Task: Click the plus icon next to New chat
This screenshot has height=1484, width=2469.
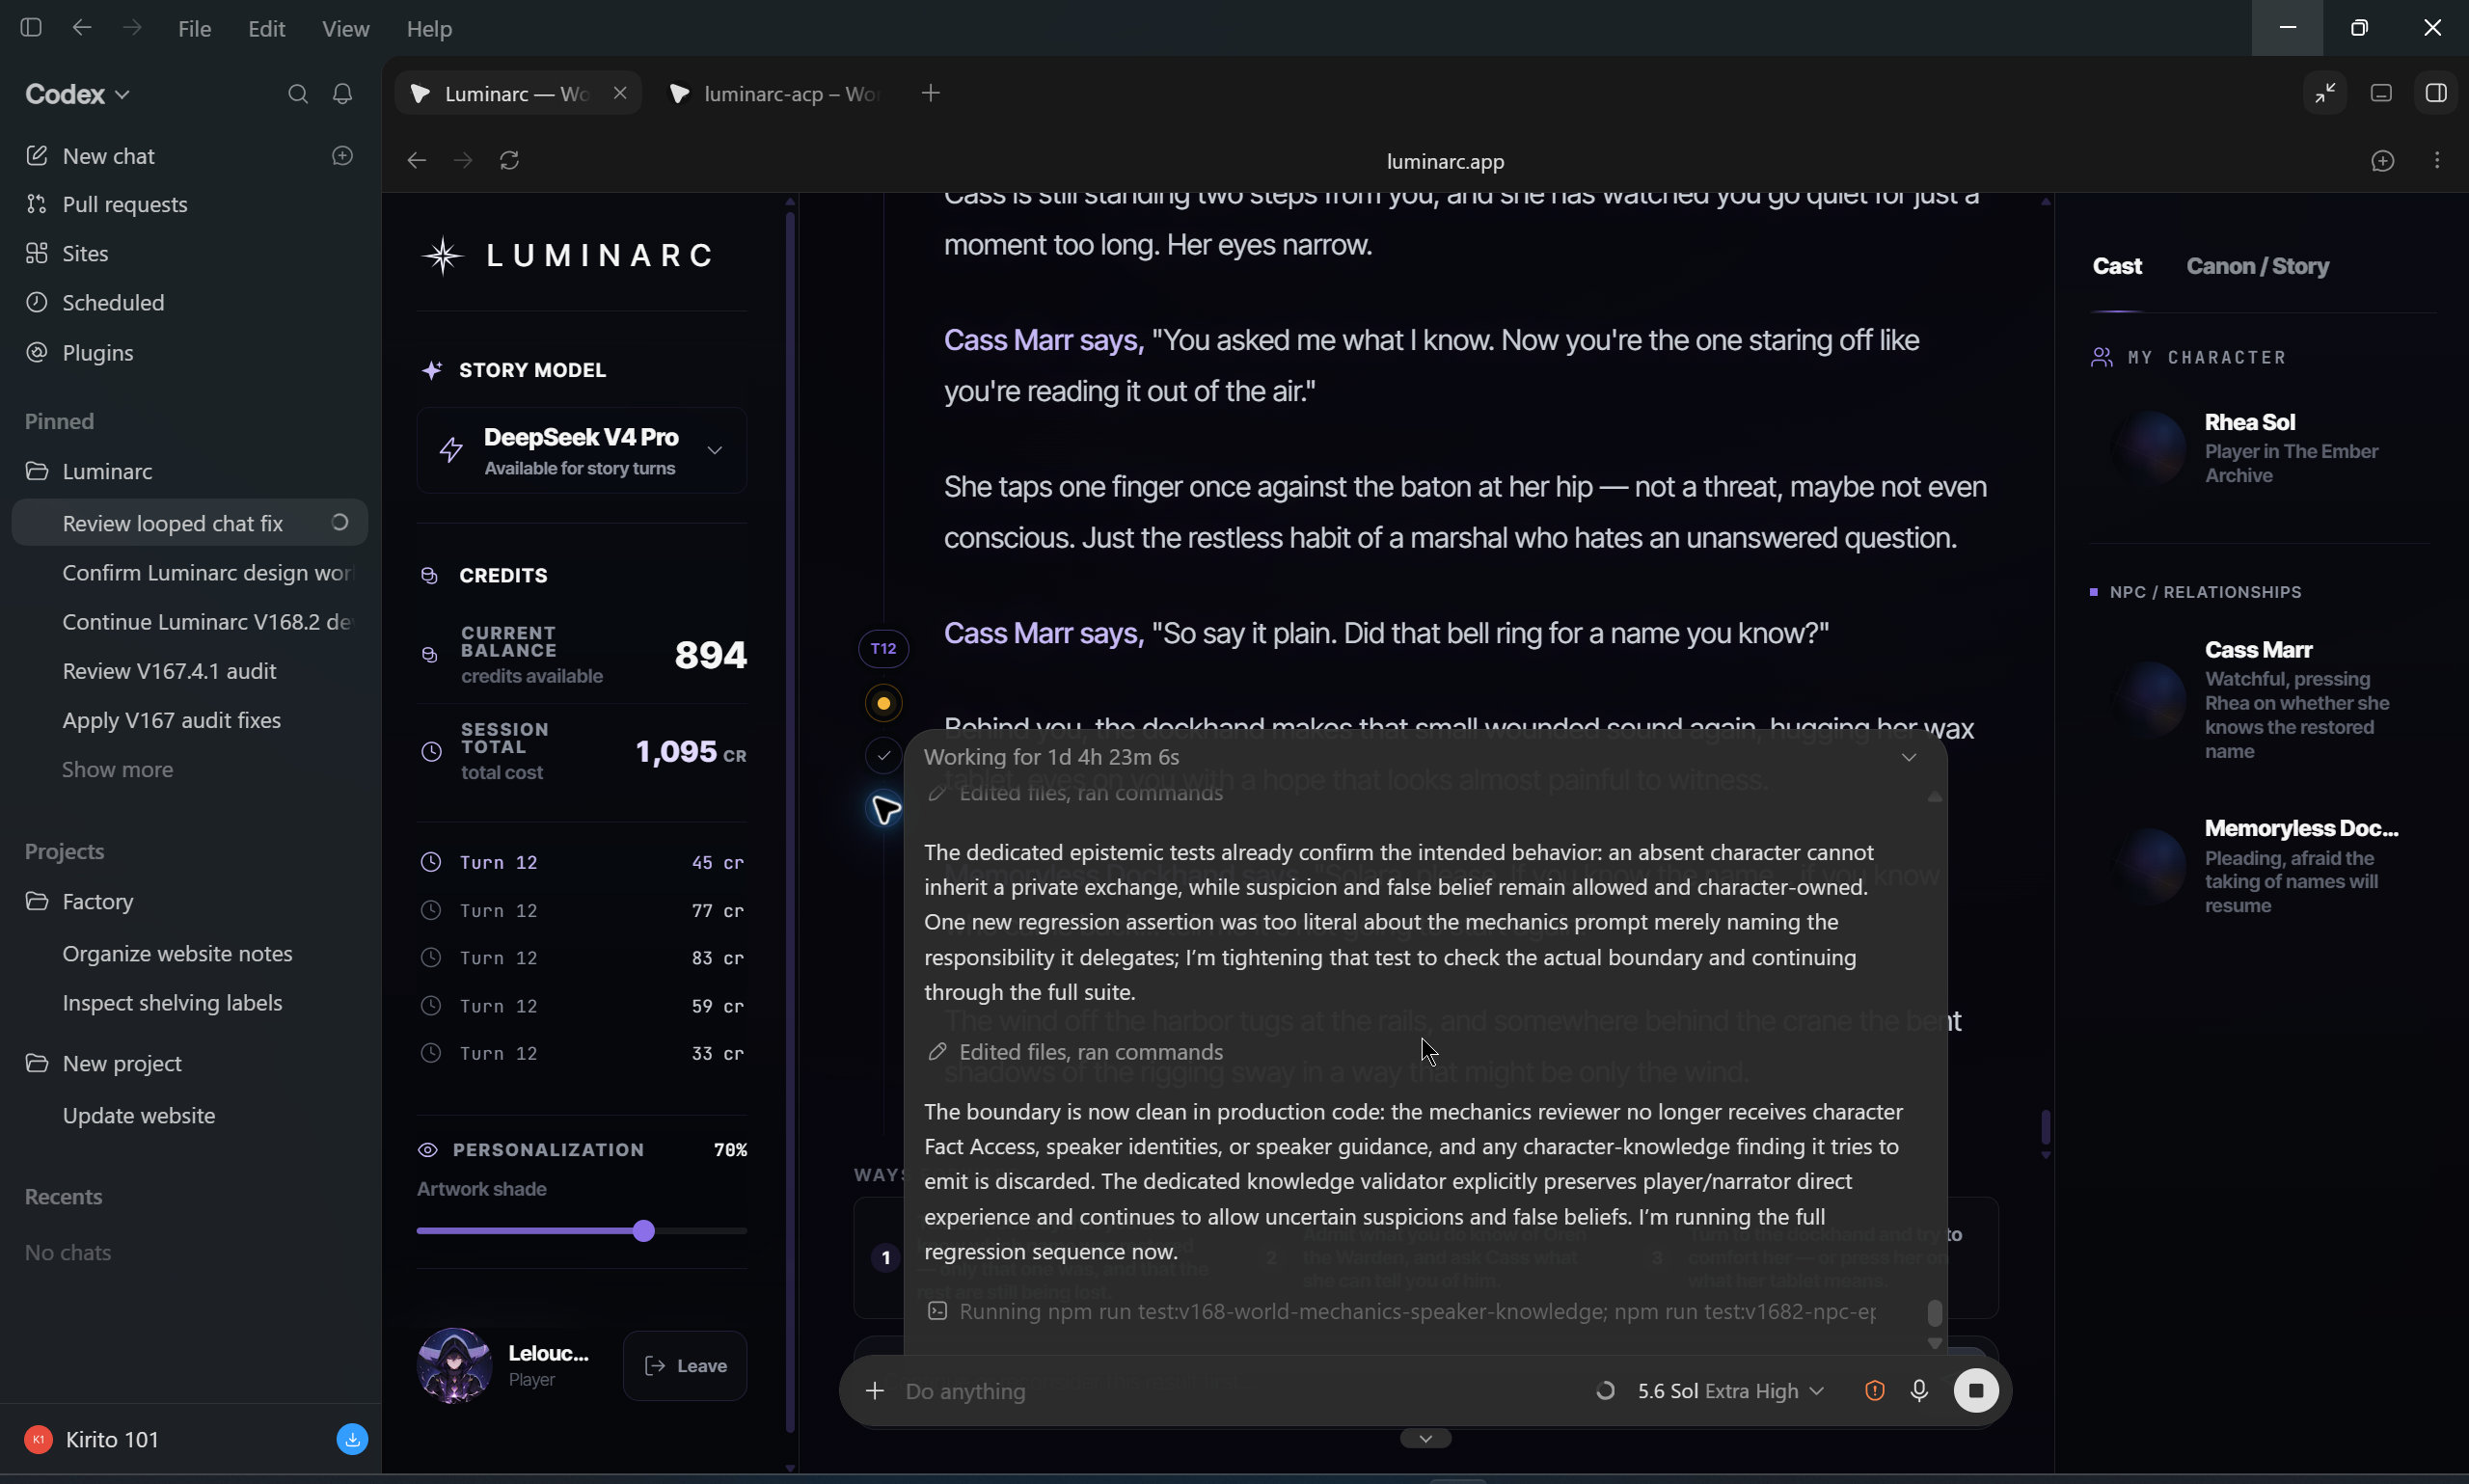Action: click(x=342, y=156)
